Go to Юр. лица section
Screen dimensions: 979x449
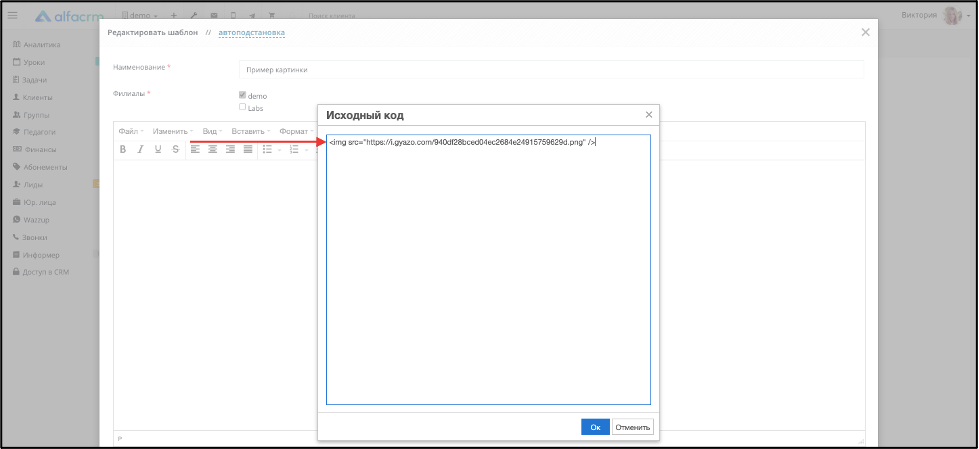coord(34,202)
